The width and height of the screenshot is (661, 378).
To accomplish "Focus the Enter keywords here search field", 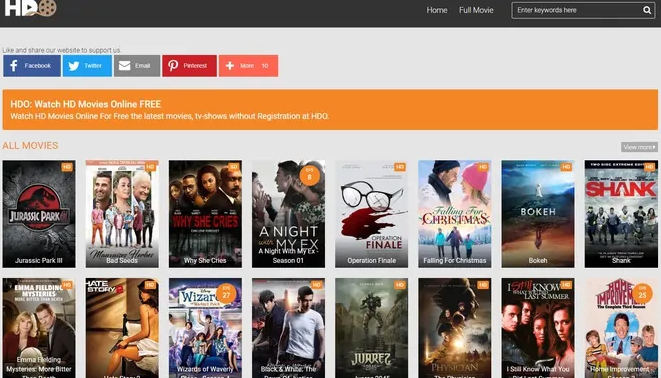I will point(577,10).
